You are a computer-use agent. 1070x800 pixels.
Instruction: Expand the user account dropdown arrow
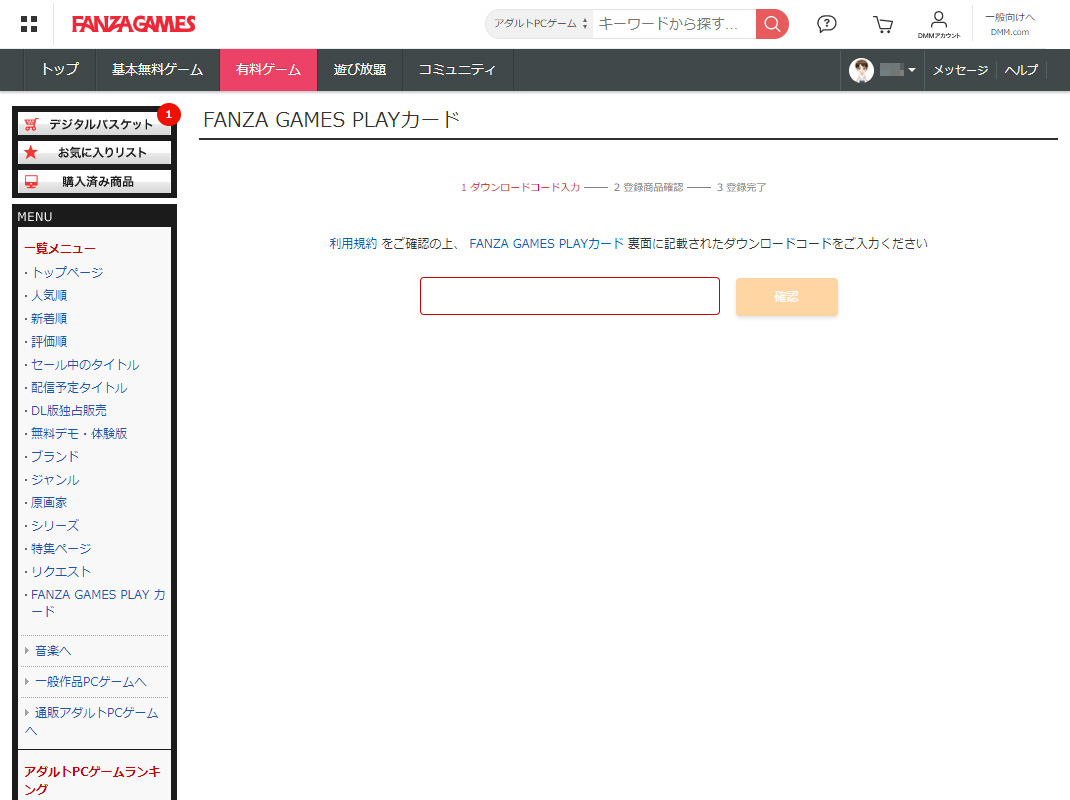912,70
